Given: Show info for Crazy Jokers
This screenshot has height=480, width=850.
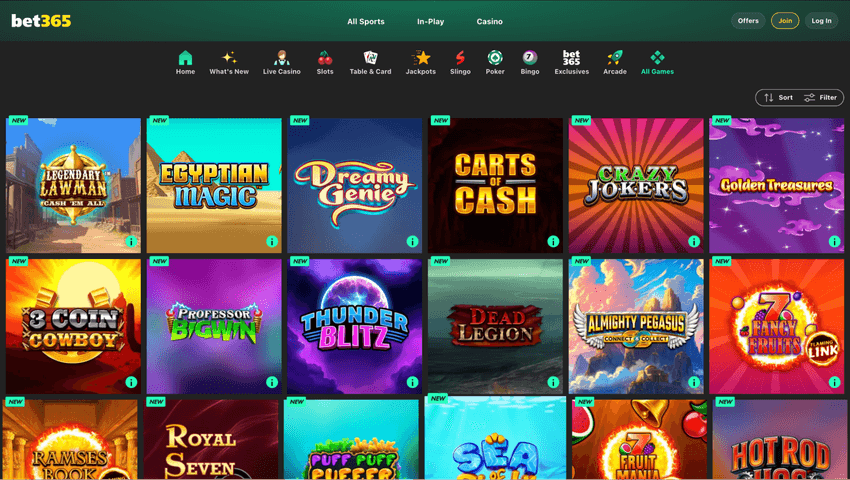Looking at the screenshot, I should (x=694, y=241).
